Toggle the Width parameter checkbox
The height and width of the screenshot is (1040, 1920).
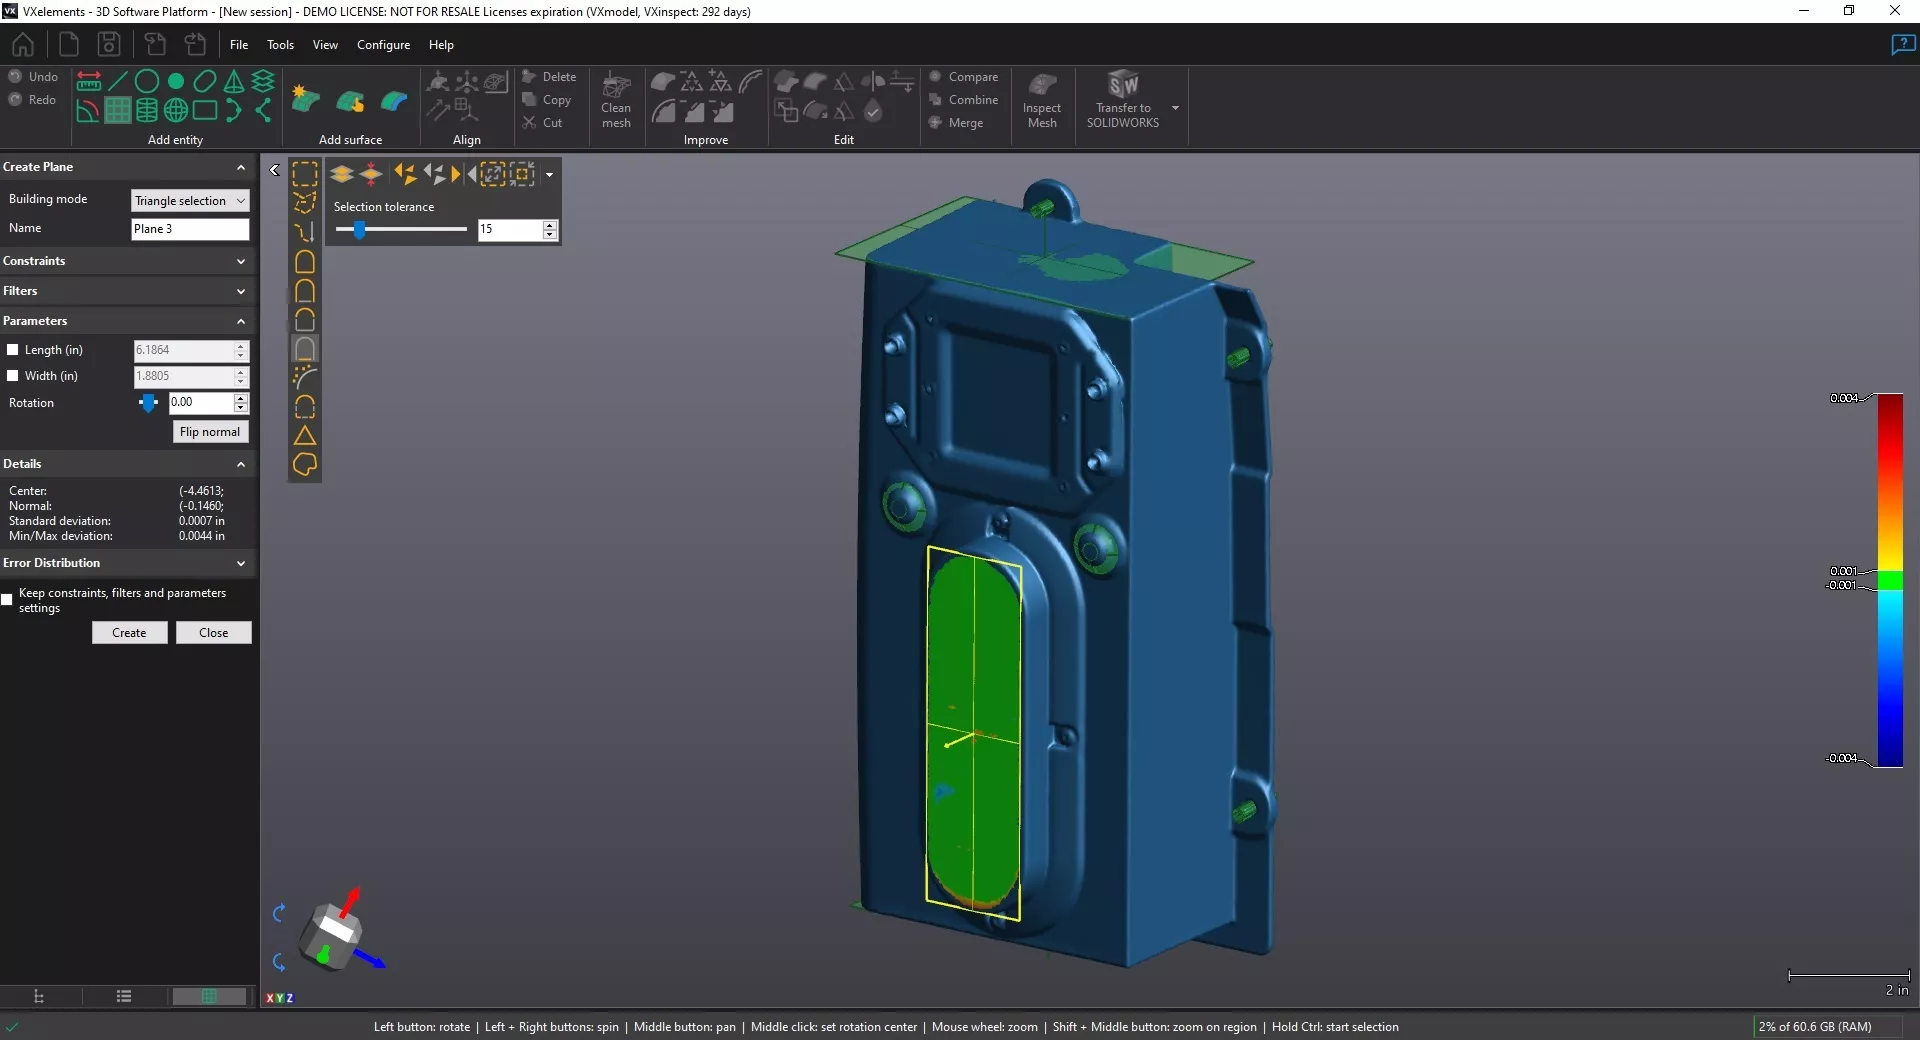[13, 375]
